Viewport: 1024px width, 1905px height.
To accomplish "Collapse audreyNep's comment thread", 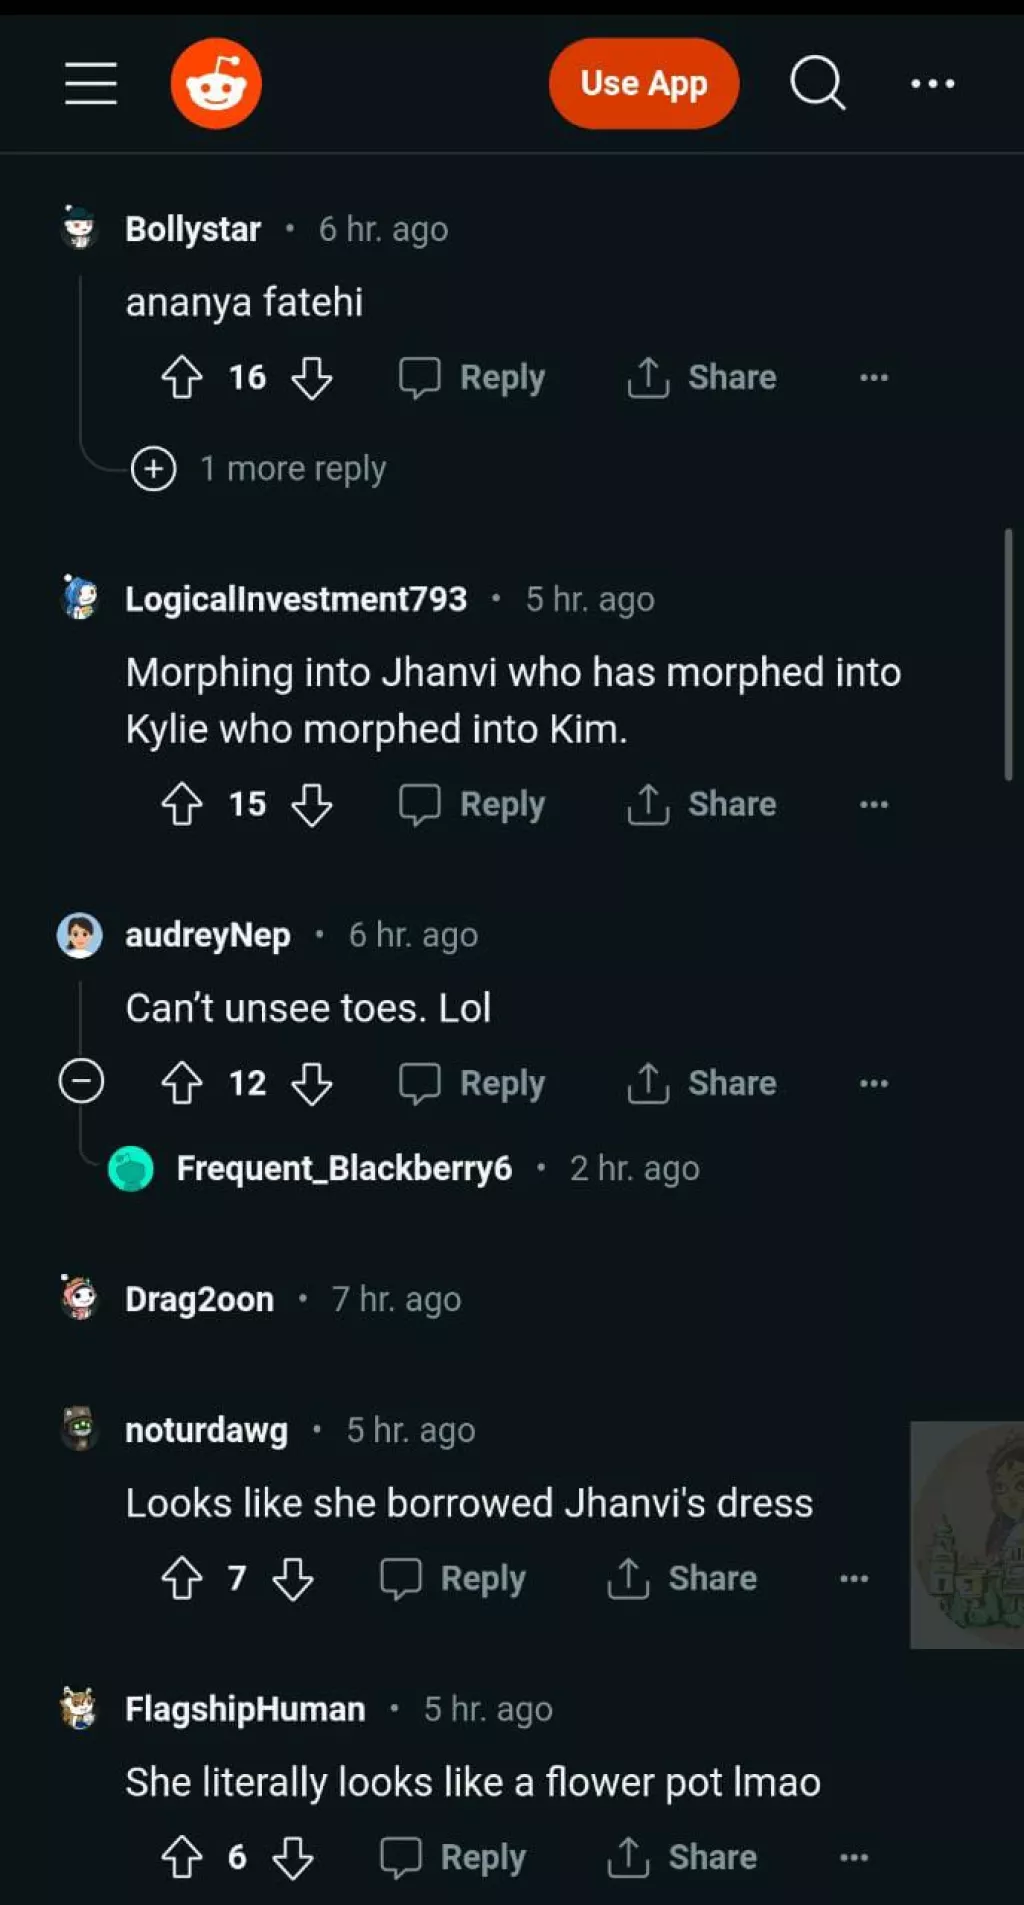I will tap(81, 1082).
